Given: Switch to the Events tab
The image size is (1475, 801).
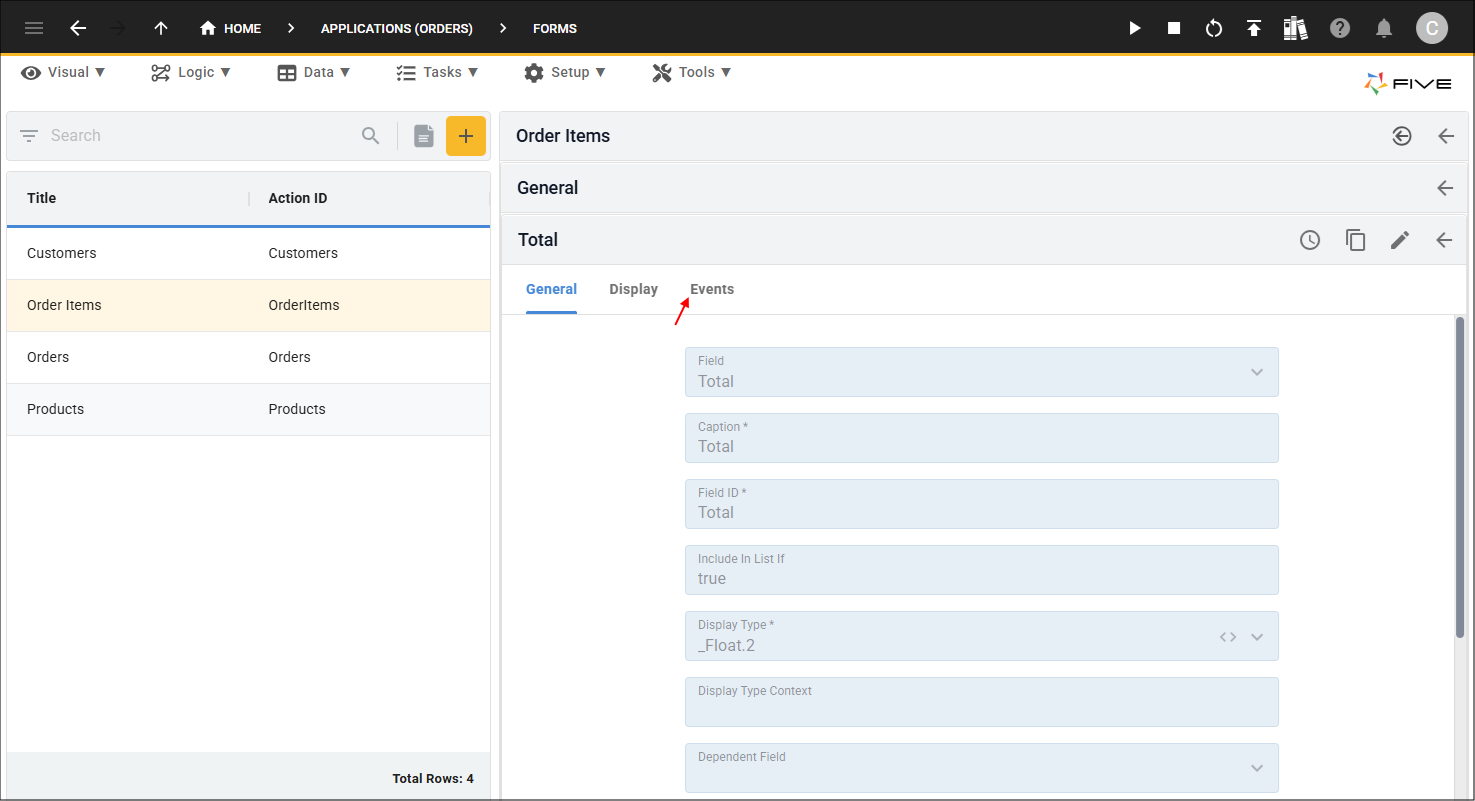Looking at the screenshot, I should click(x=712, y=289).
